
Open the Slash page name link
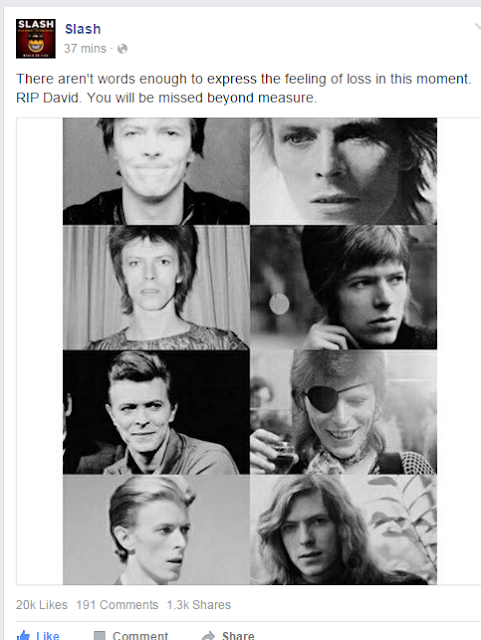pos(83,29)
